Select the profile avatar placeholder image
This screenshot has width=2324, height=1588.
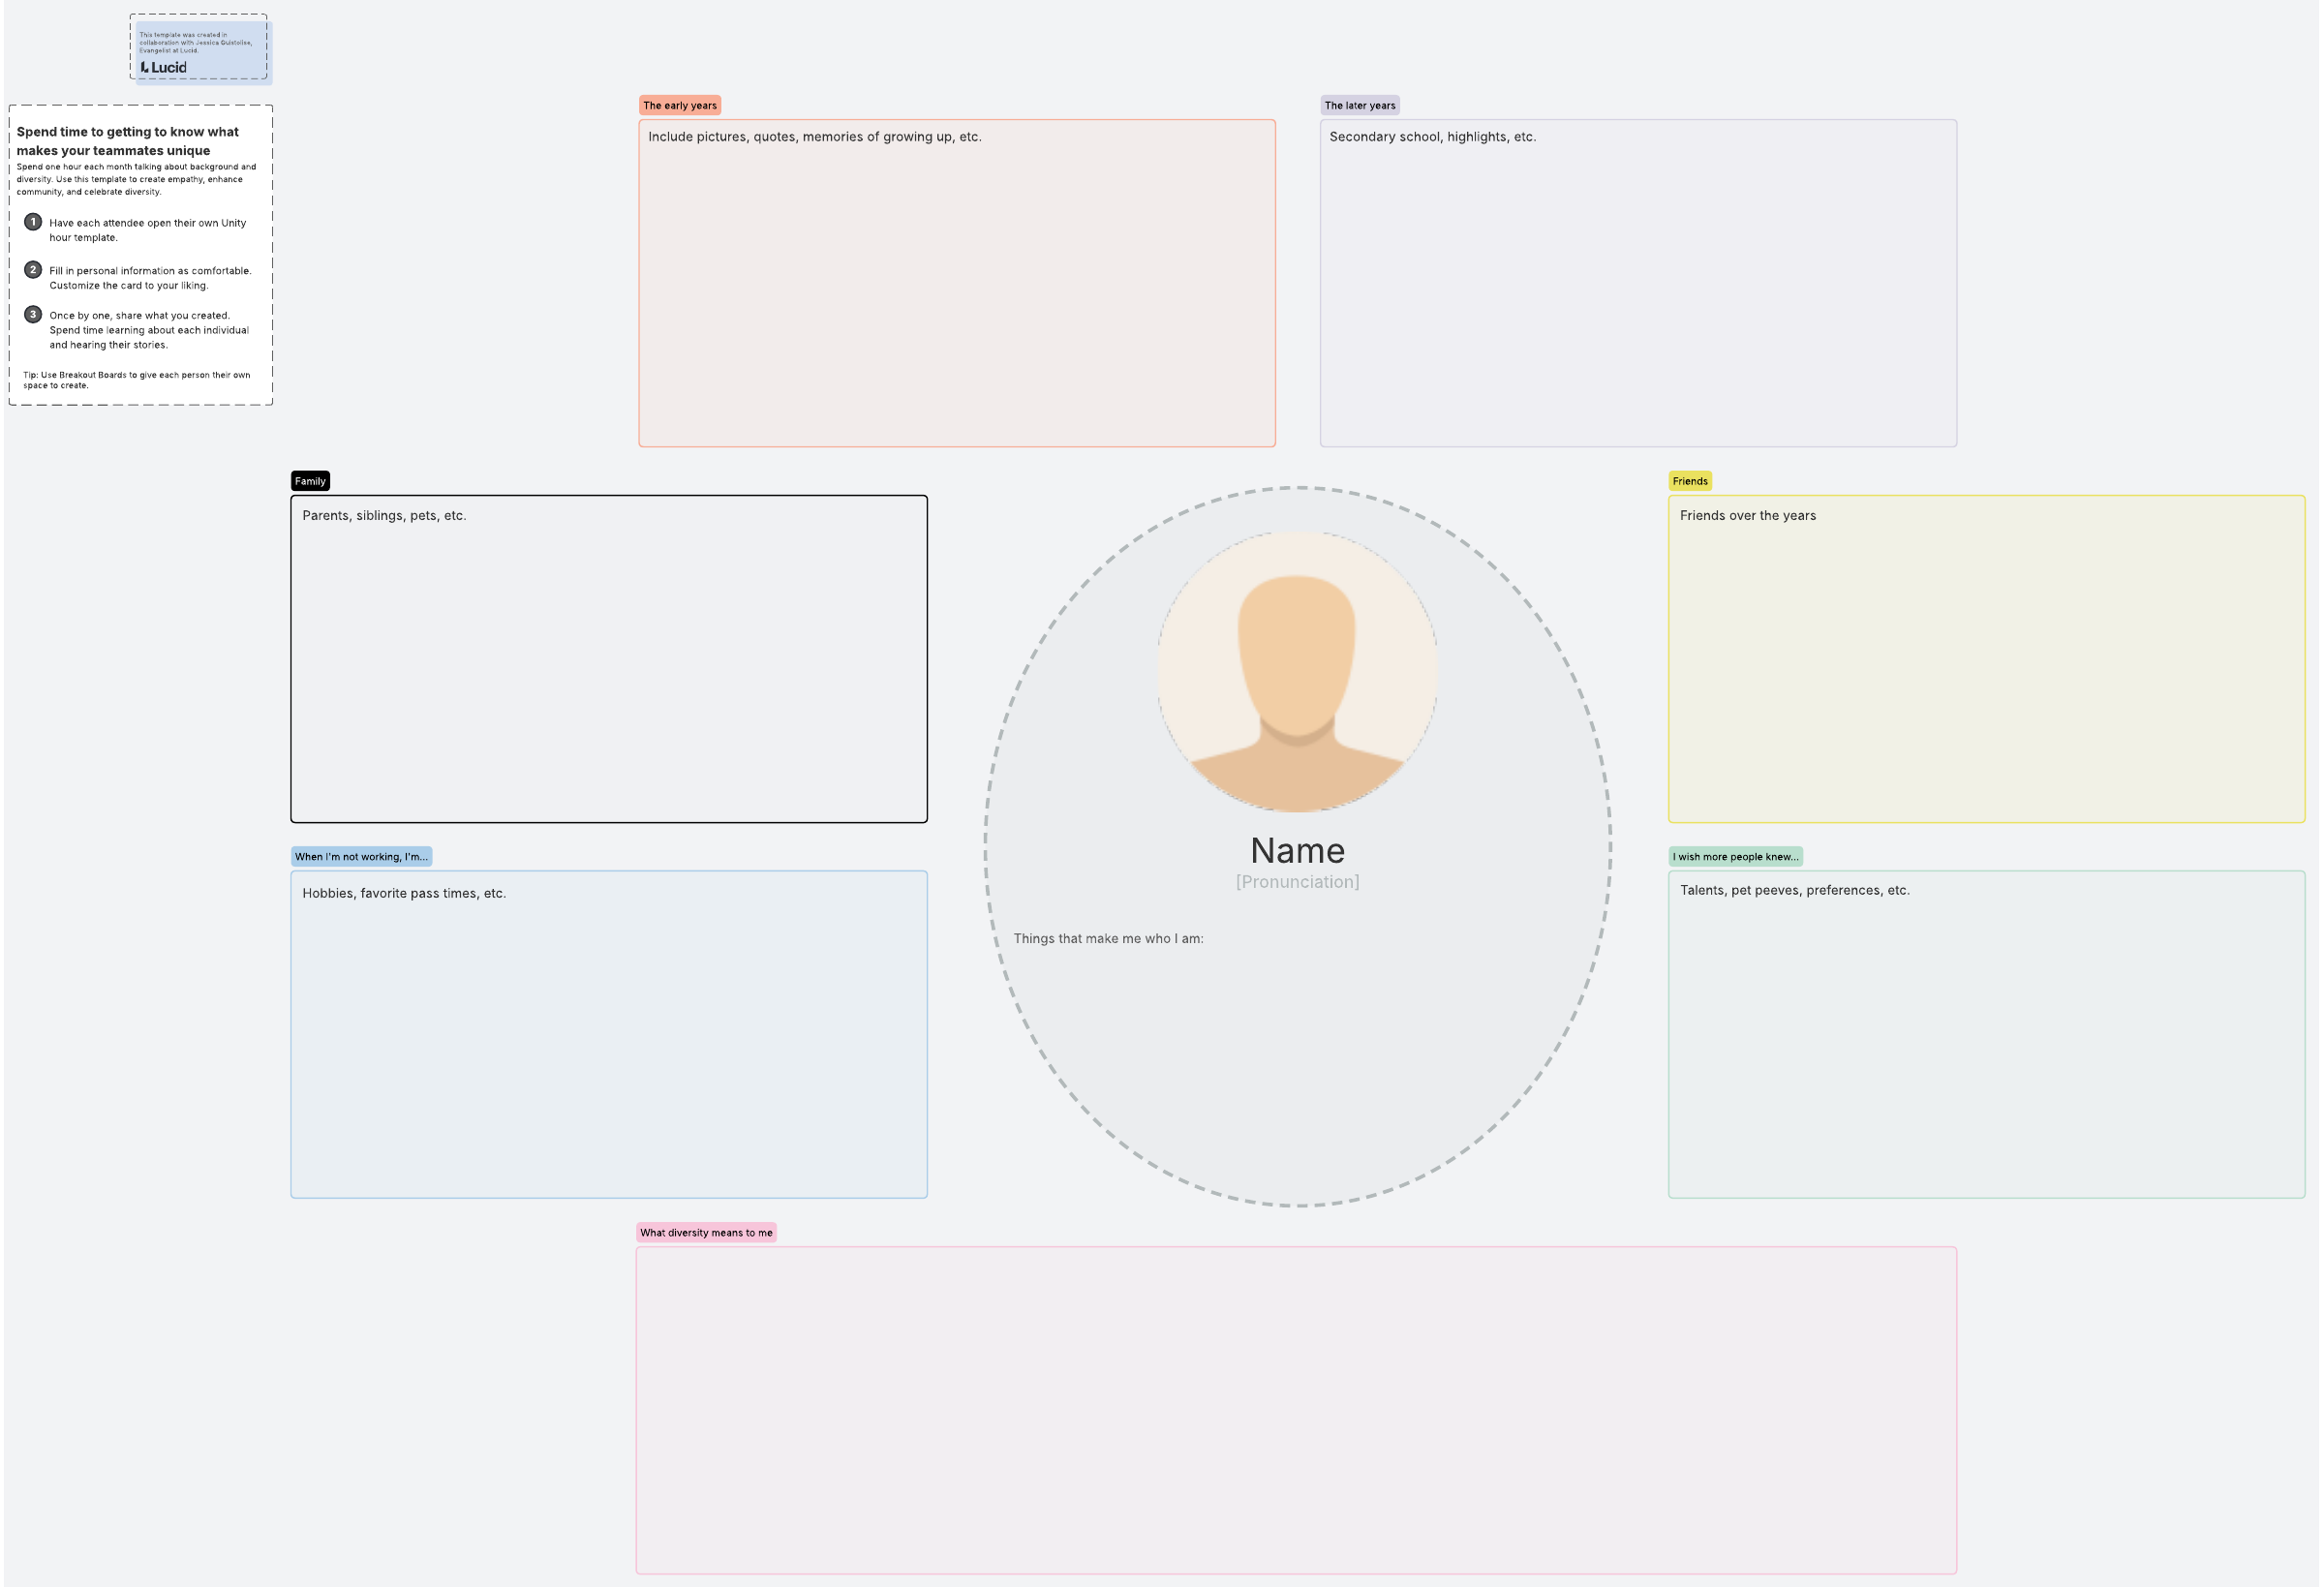click(x=1297, y=672)
